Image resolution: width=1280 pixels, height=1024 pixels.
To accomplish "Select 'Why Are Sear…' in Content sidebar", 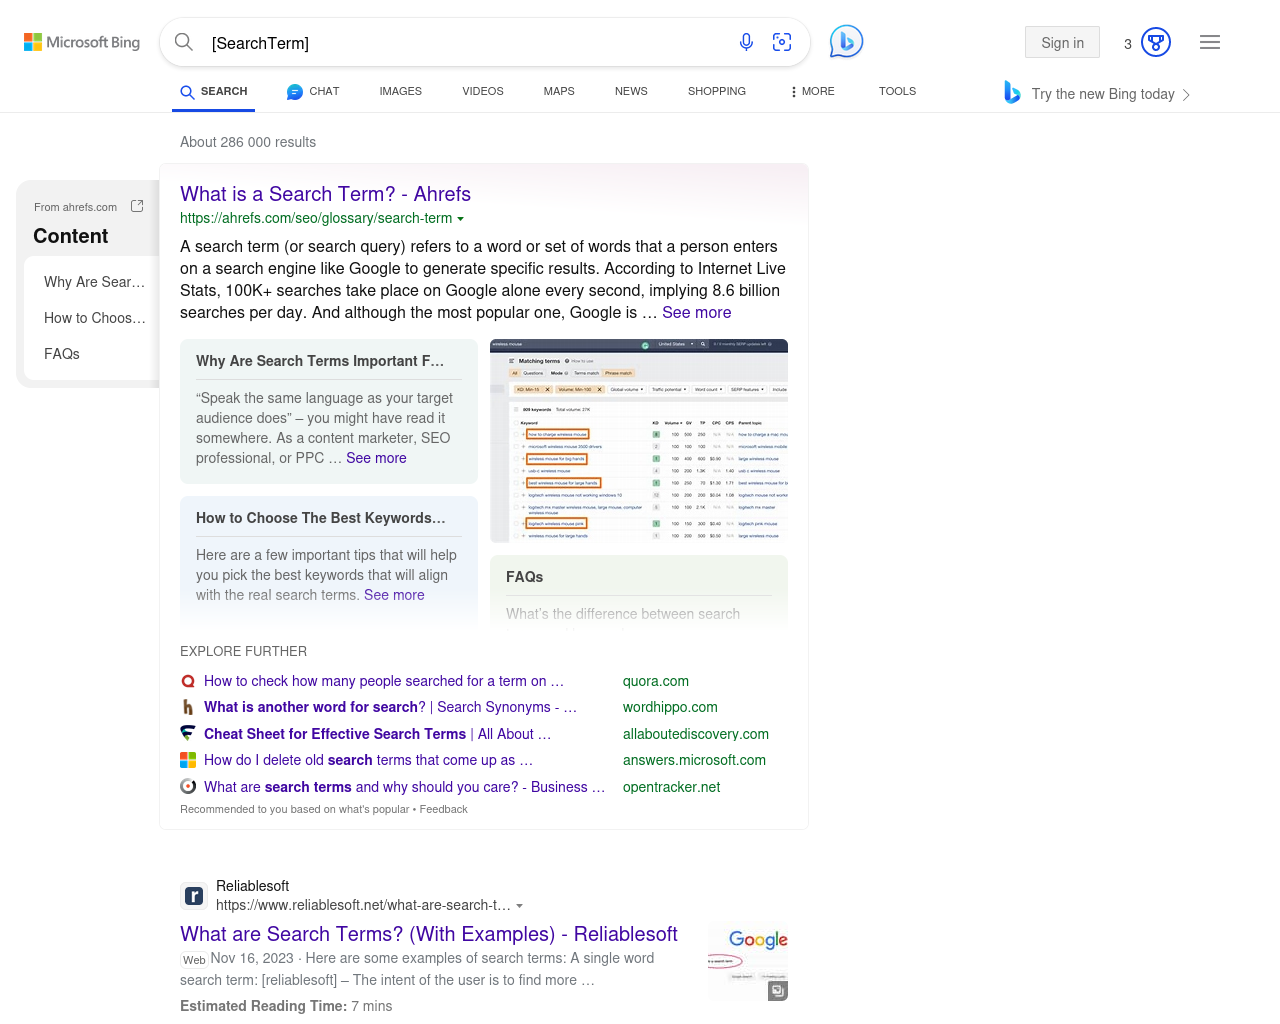I will [x=95, y=282].
